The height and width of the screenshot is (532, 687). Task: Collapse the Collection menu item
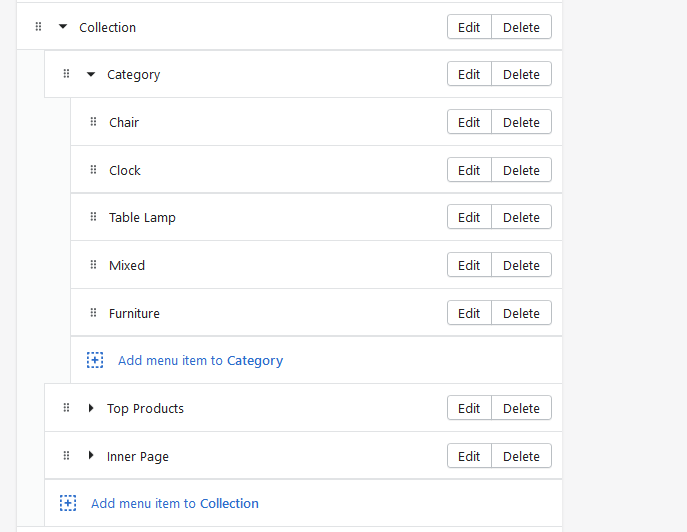[x=64, y=27]
